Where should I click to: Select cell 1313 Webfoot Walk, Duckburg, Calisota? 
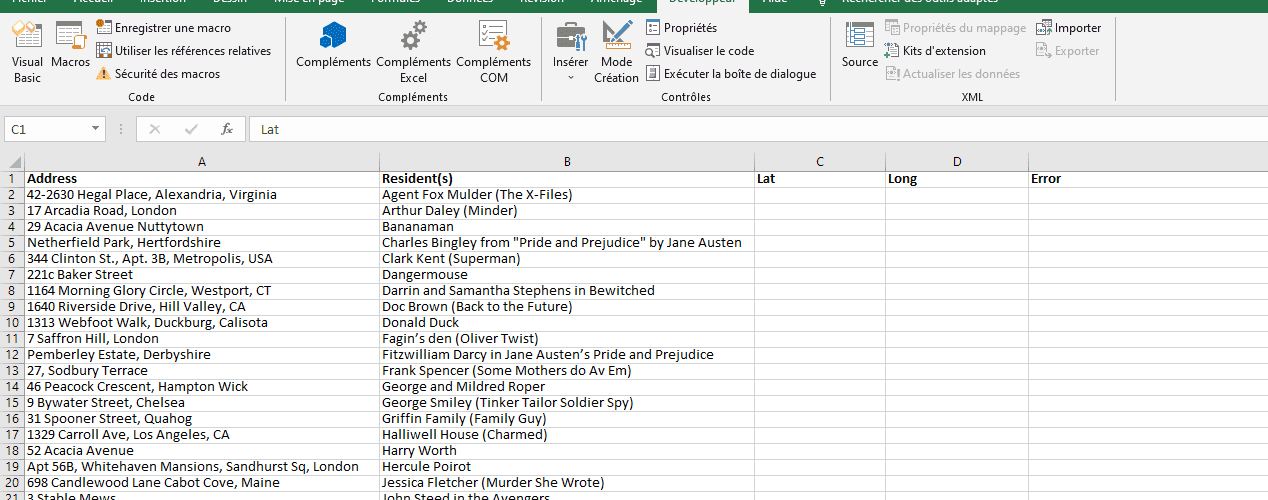coord(202,323)
